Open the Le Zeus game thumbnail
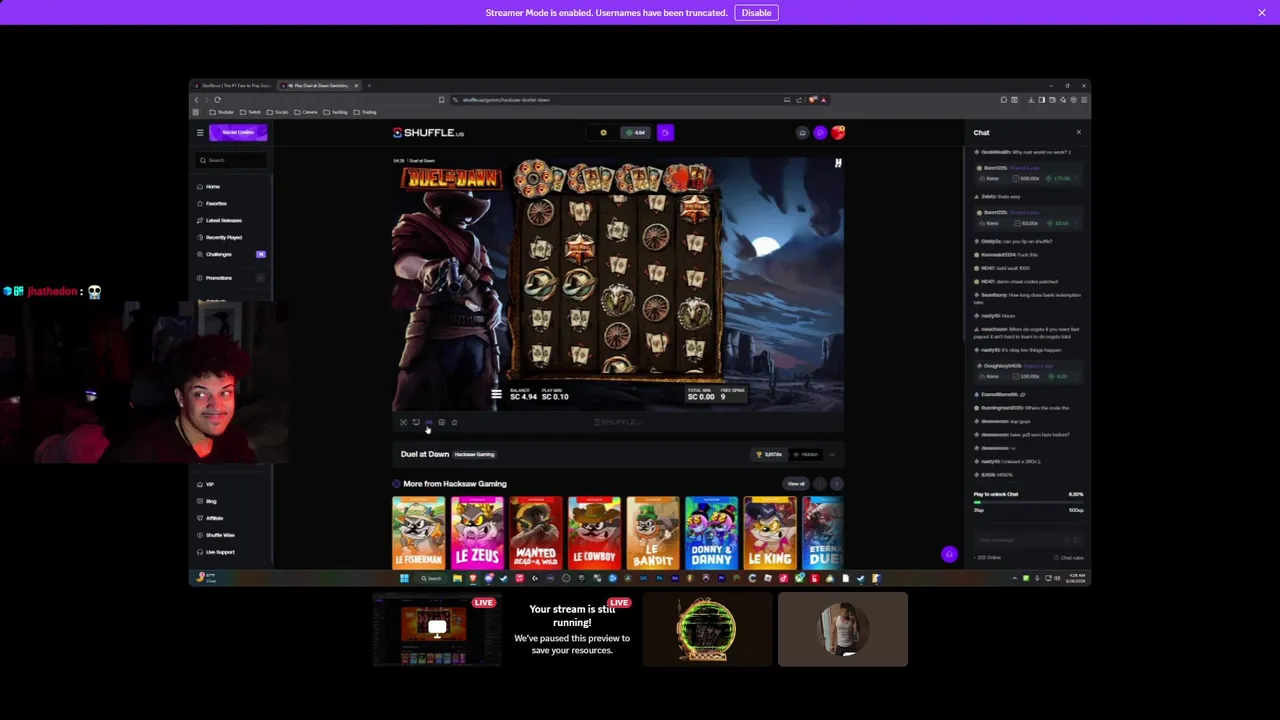This screenshot has width=1280, height=720. pos(477,532)
